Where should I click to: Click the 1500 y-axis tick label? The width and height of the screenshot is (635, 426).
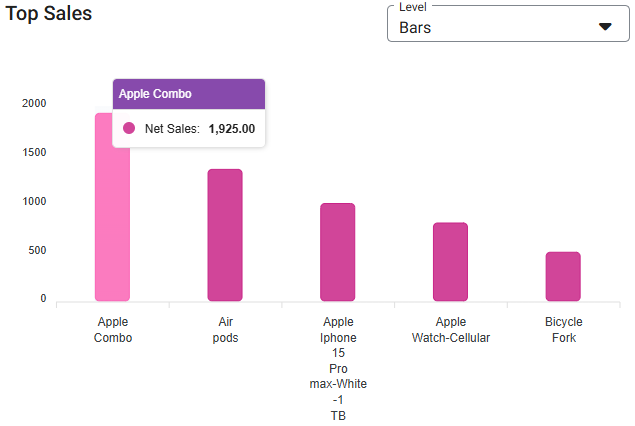(x=35, y=153)
